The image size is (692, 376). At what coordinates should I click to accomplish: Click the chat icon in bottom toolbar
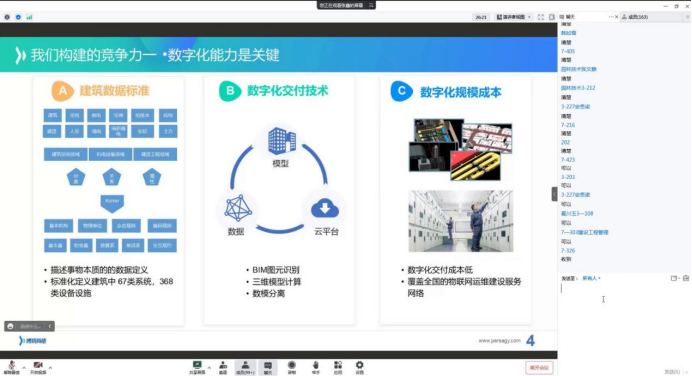point(268,367)
